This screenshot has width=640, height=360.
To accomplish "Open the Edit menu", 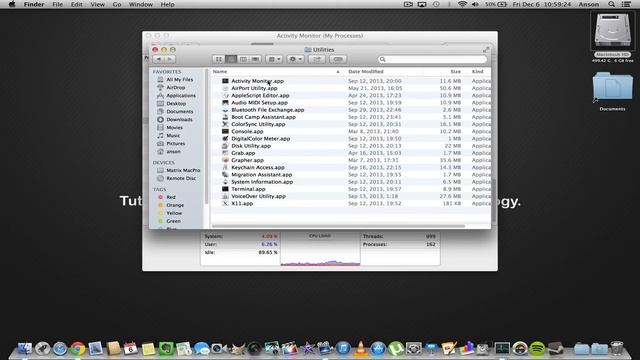I will [76, 4].
